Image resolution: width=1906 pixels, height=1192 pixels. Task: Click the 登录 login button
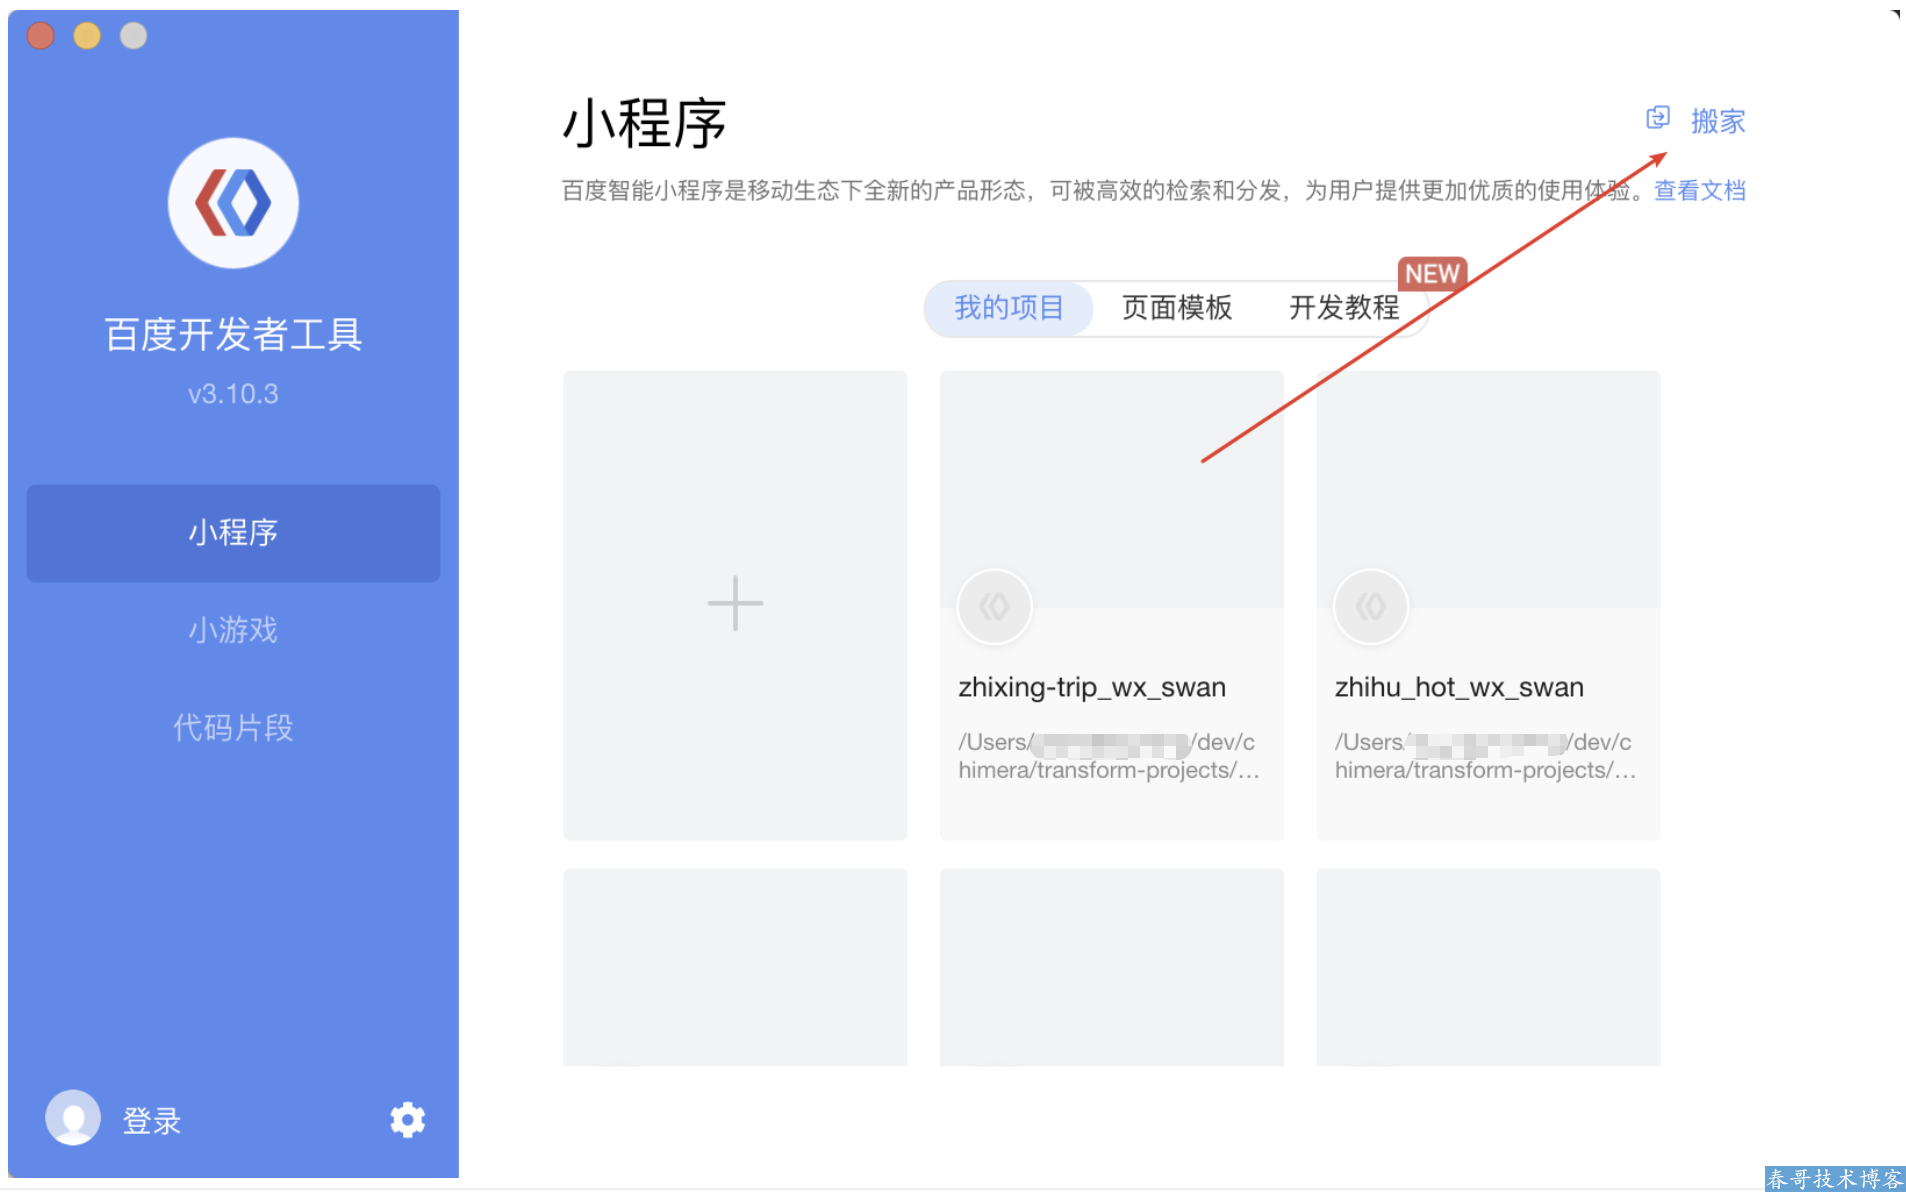[x=152, y=1121]
